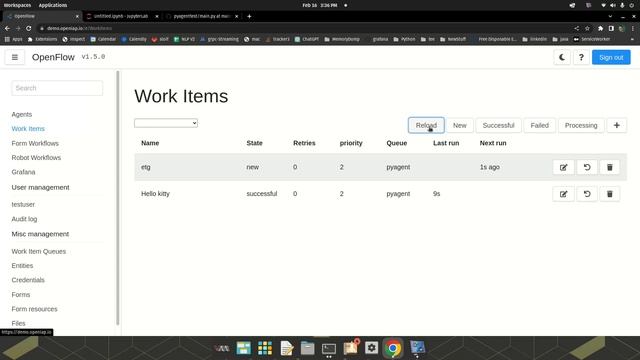The width and height of the screenshot is (640, 360).
Task: Open the browser extensions puzzle icon
Action: tap(600, 28)
